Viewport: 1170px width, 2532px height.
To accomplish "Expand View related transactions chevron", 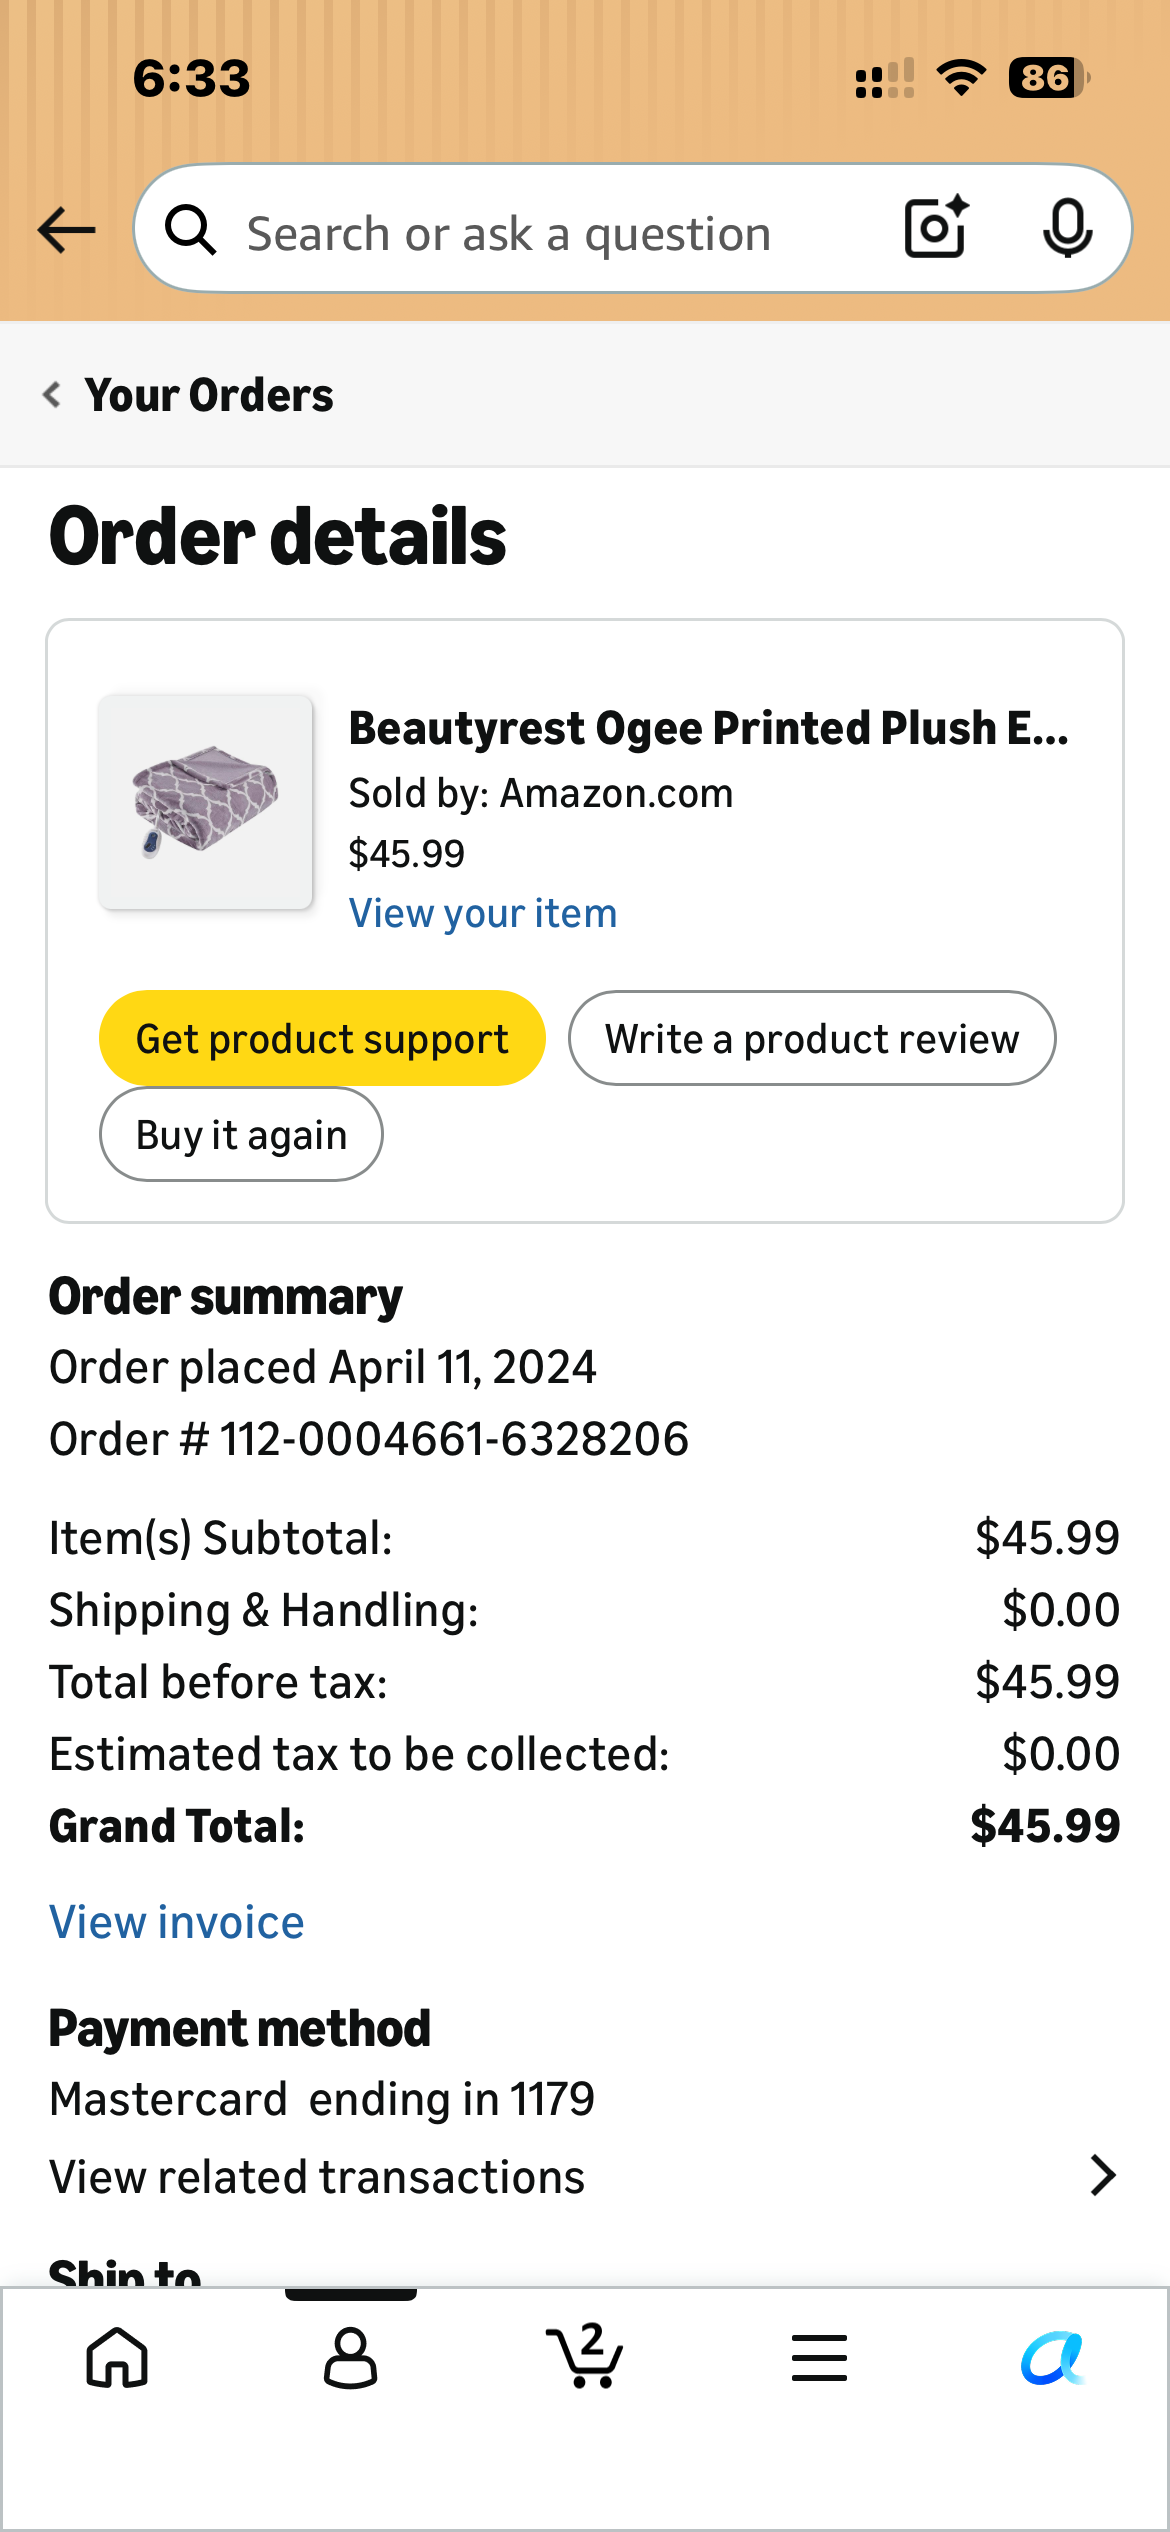I will 1102,2175.
